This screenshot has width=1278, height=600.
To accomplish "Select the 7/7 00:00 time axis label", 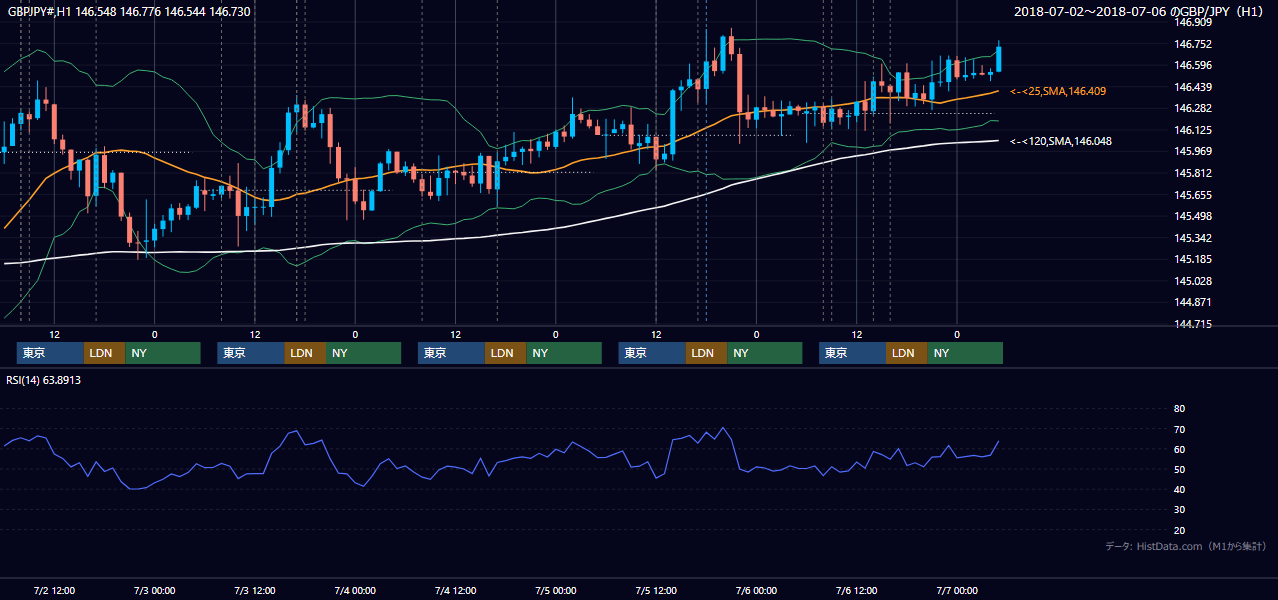I will [957, 590].
